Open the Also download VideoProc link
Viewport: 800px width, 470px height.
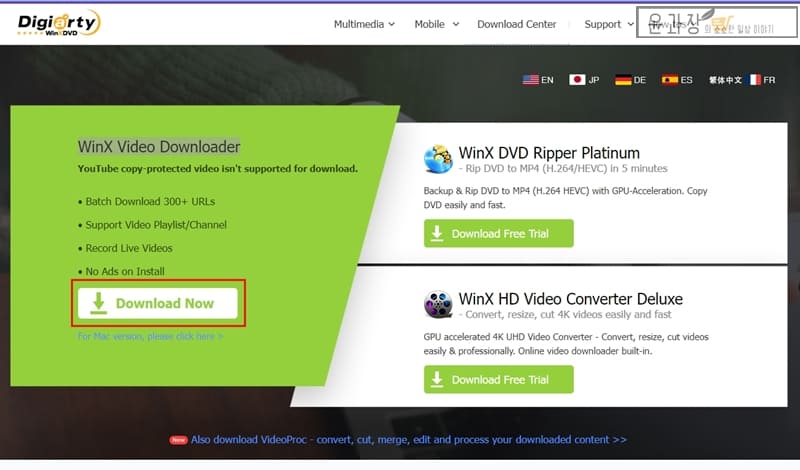pos(408,439)
